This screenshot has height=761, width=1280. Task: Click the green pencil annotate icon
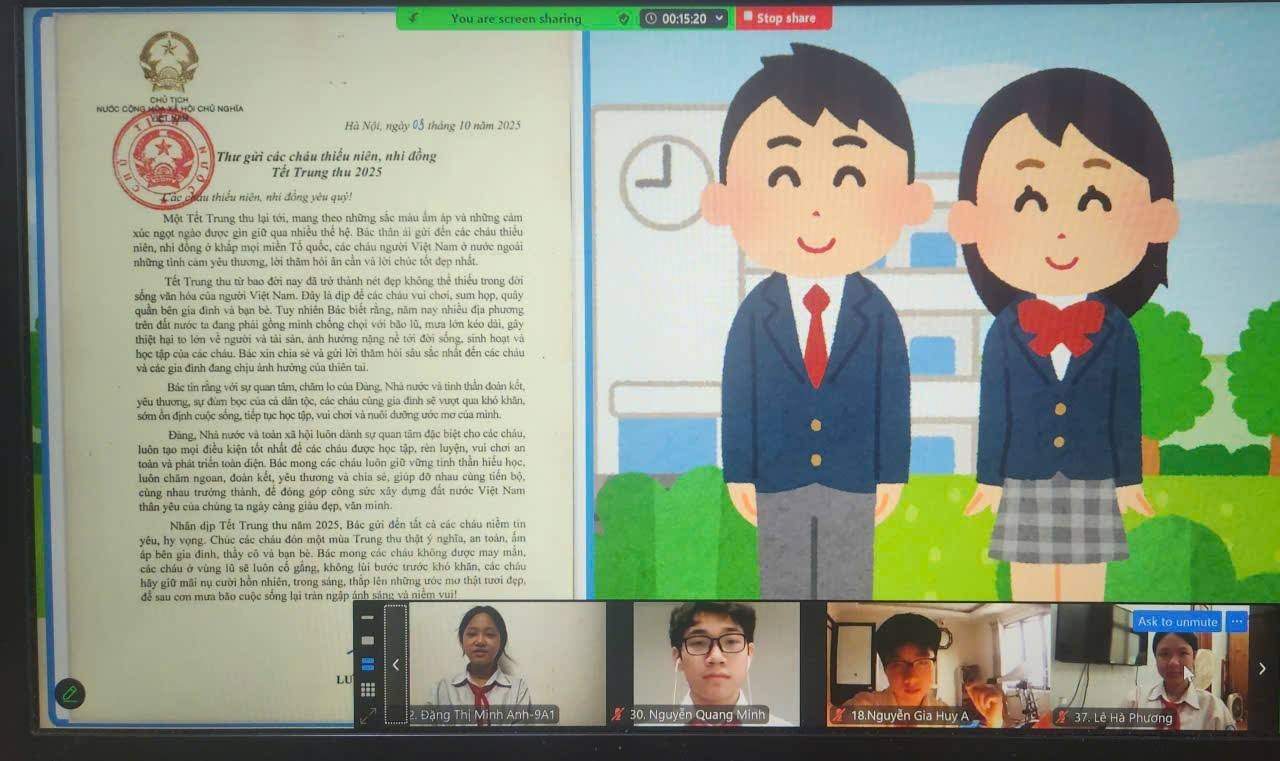click(x=70, y=692)
